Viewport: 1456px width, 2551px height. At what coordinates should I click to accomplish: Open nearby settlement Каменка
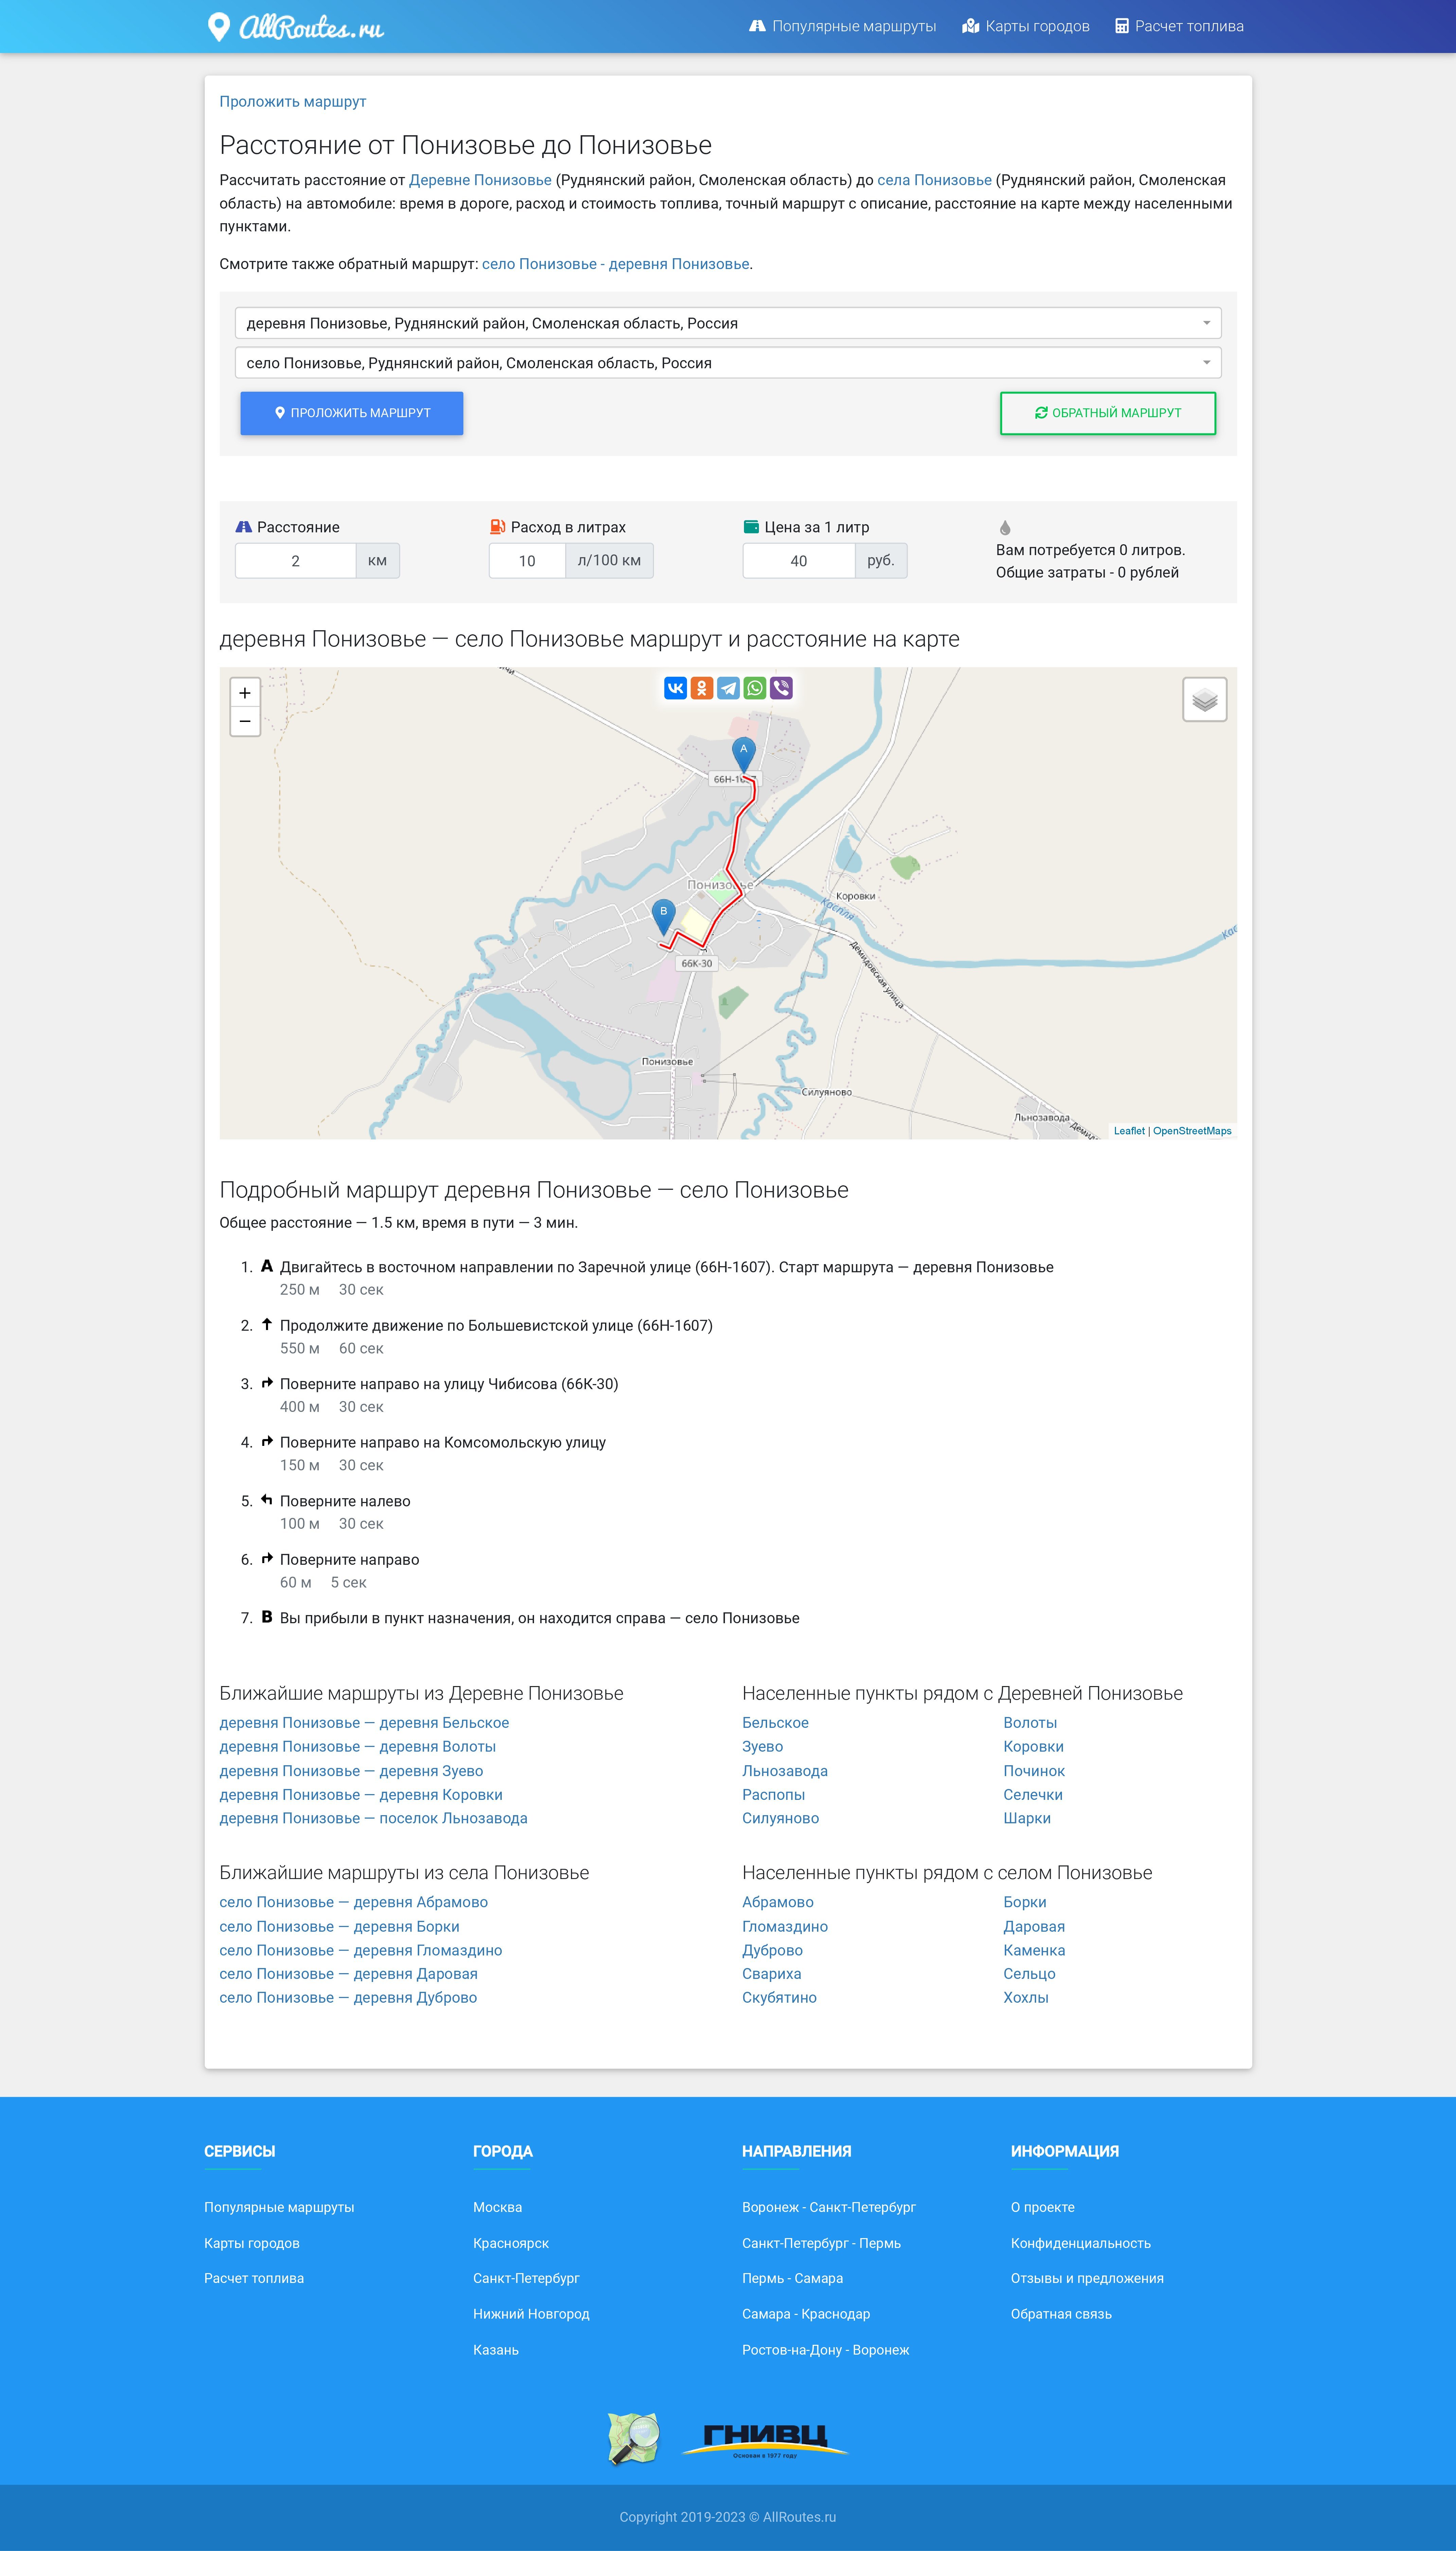(x=1034, y=1950)
